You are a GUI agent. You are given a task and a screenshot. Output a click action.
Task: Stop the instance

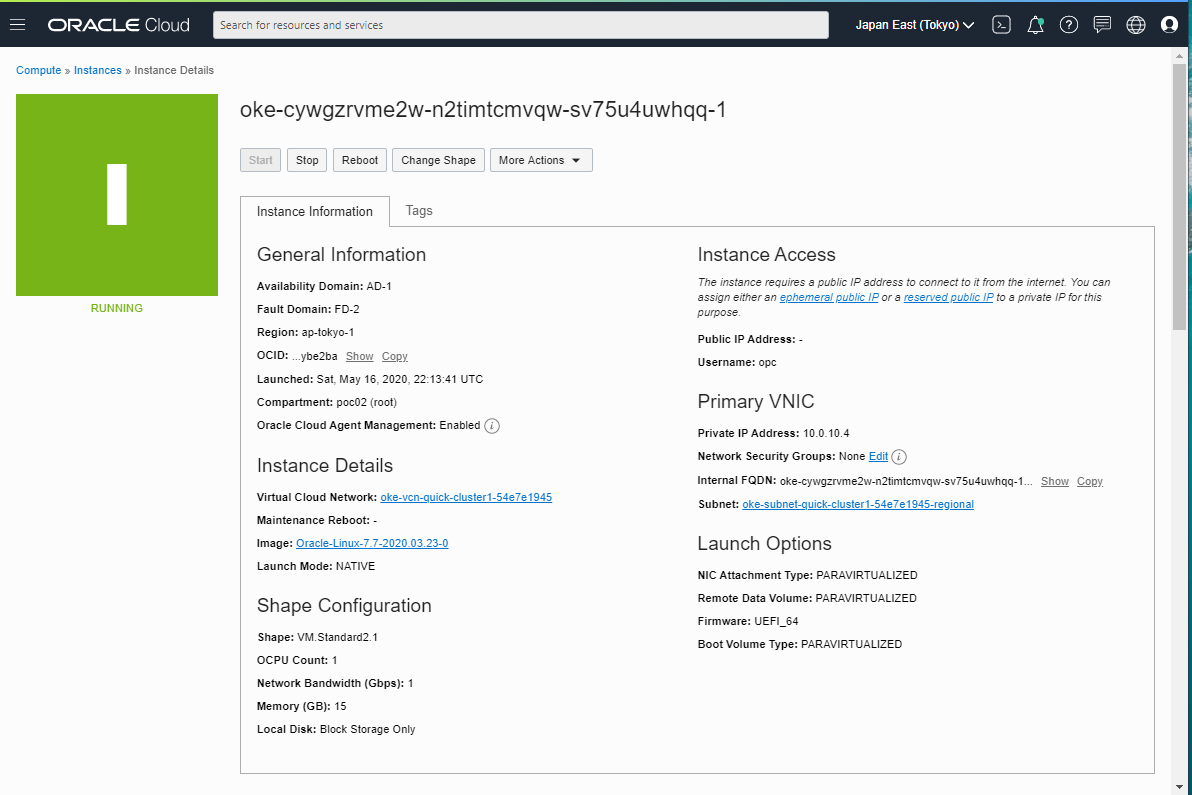[307, 160]
